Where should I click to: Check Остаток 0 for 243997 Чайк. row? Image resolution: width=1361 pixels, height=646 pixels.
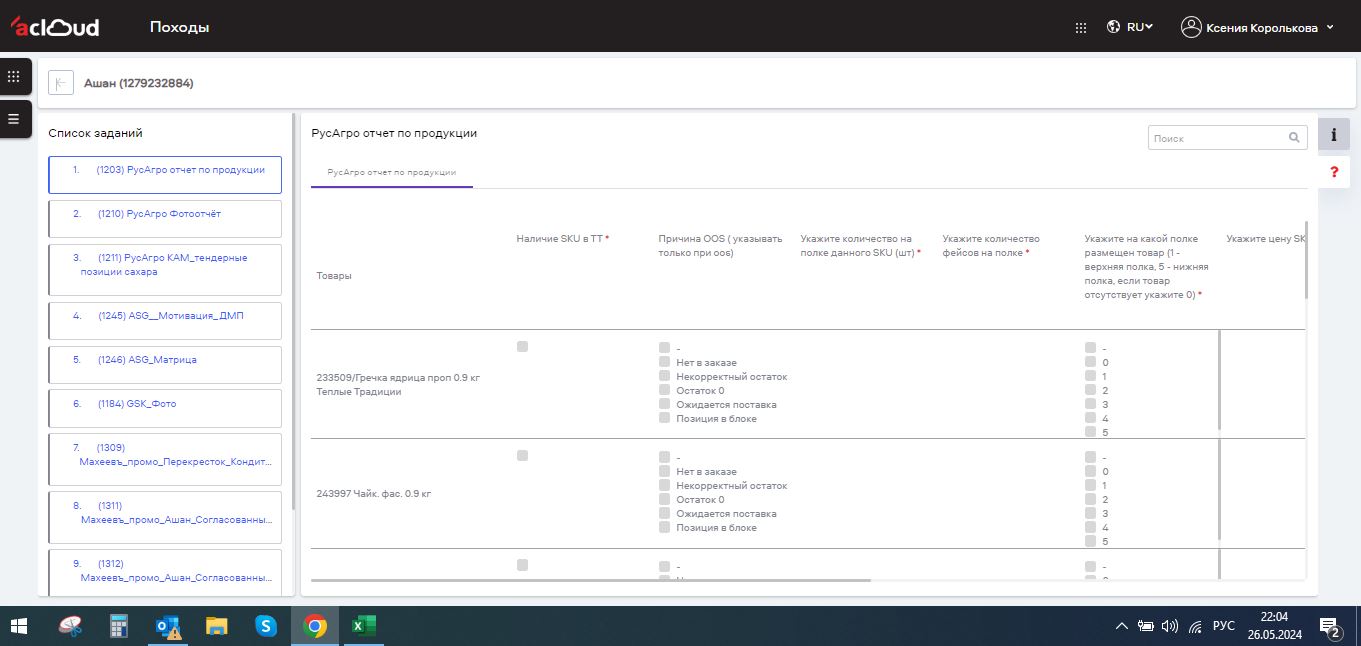click(x=664, y=499)
